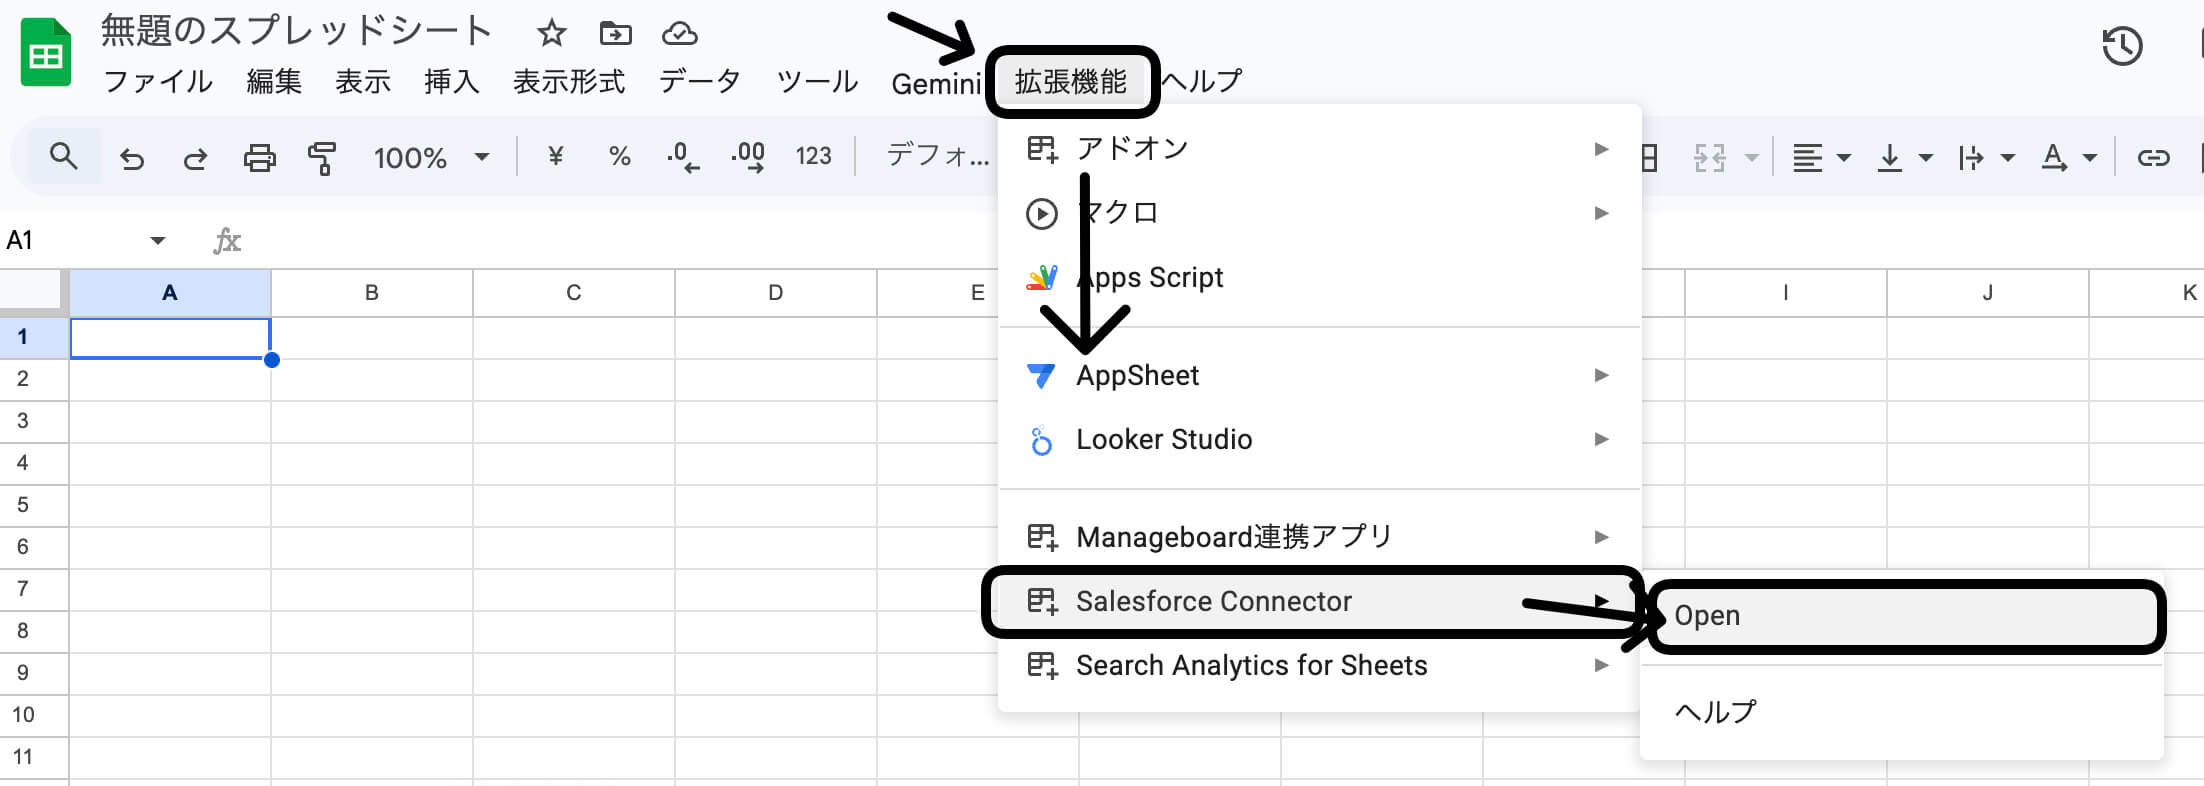The width and height of the screenshot is (2204, 786).
Task: Redo the last action
Action: click(x=195, y=158)
